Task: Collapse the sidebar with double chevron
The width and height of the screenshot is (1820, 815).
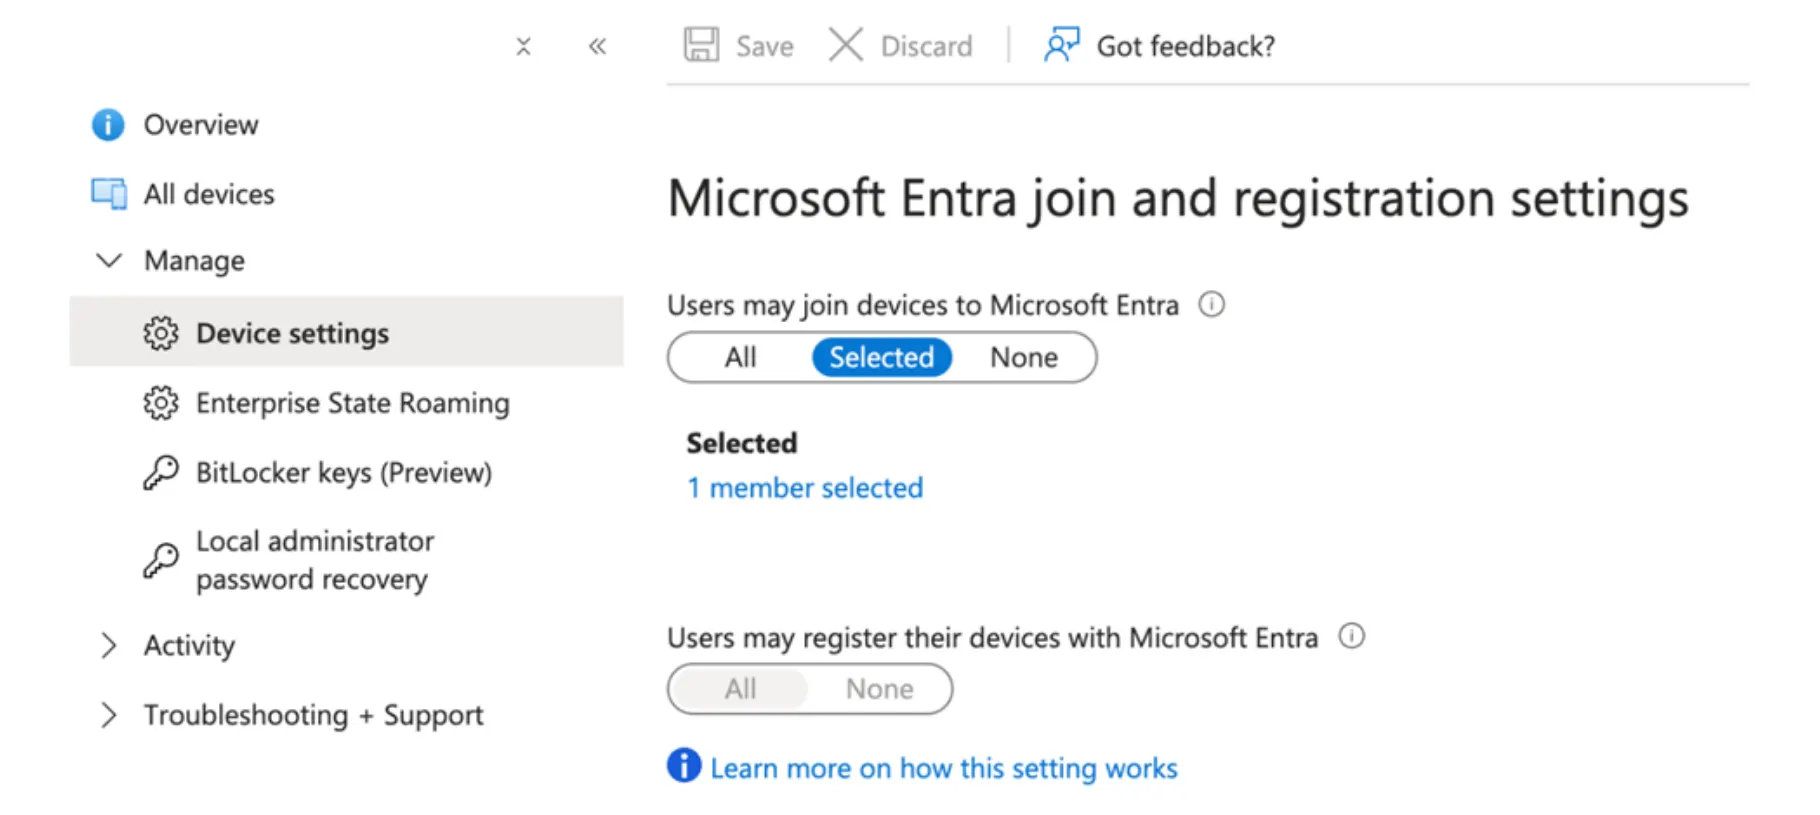Action: [597, 46]
